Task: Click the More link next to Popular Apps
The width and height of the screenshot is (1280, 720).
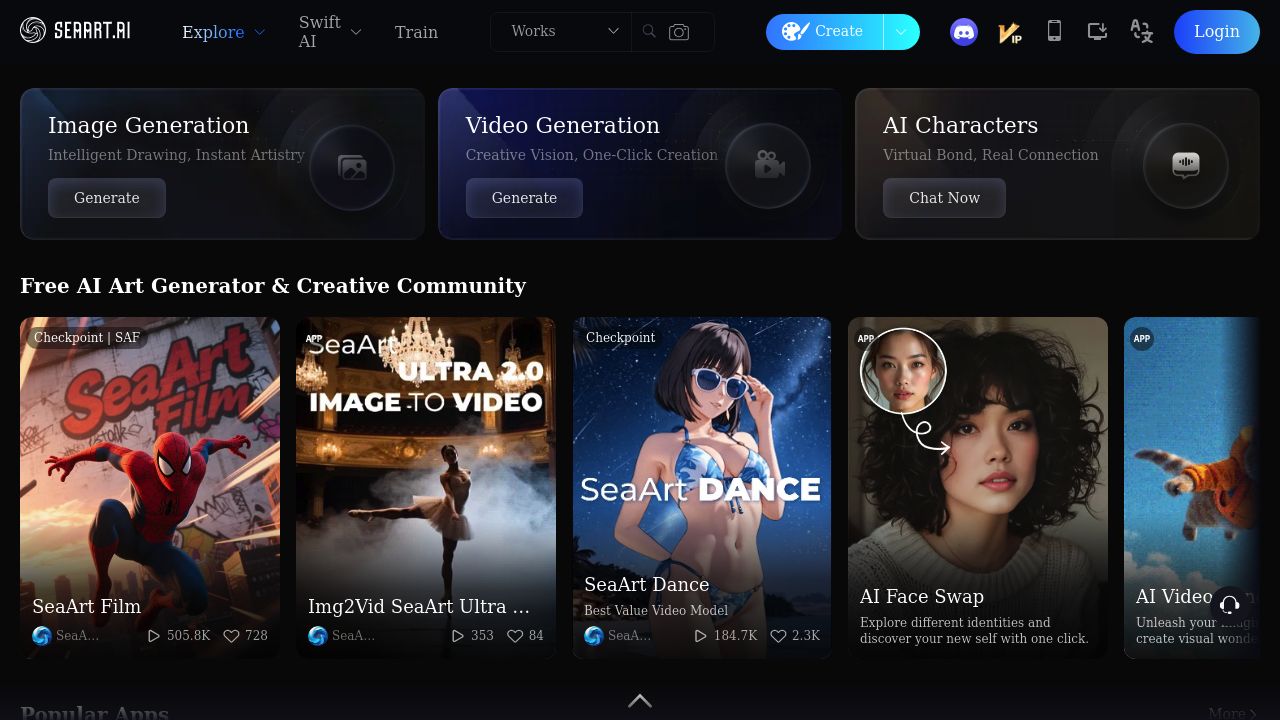Action: click(1233, 713)
